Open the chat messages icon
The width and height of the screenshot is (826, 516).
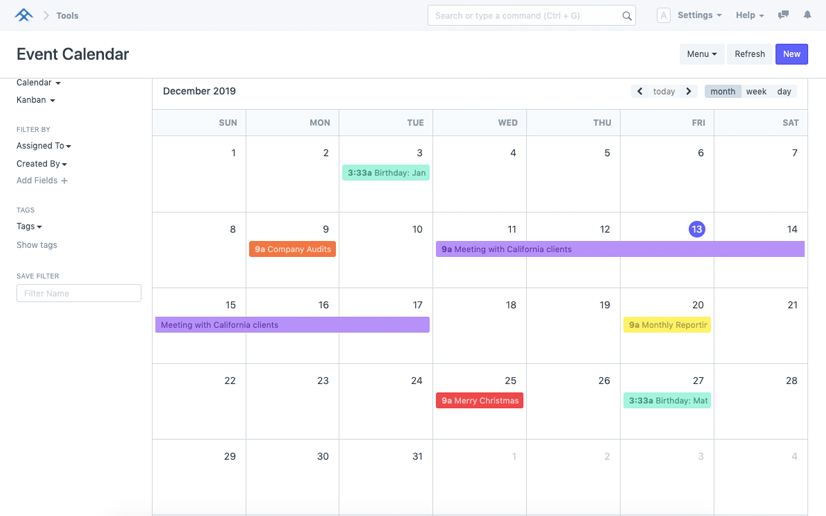point(783,15)
